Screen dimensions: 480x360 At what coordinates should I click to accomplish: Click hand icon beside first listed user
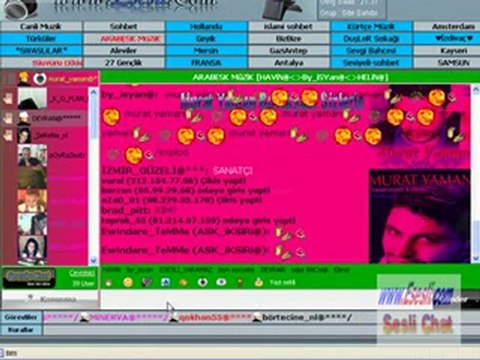(8, 98)
